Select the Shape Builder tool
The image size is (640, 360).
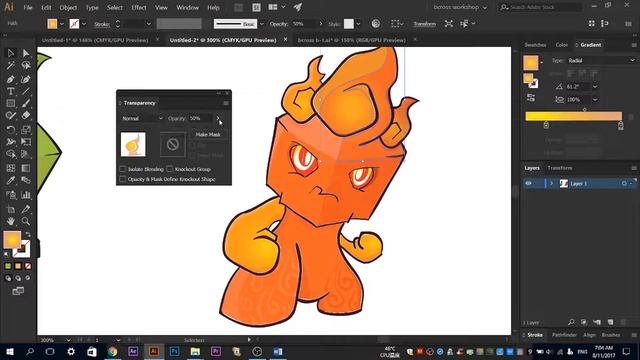click(x=11, y=154)
